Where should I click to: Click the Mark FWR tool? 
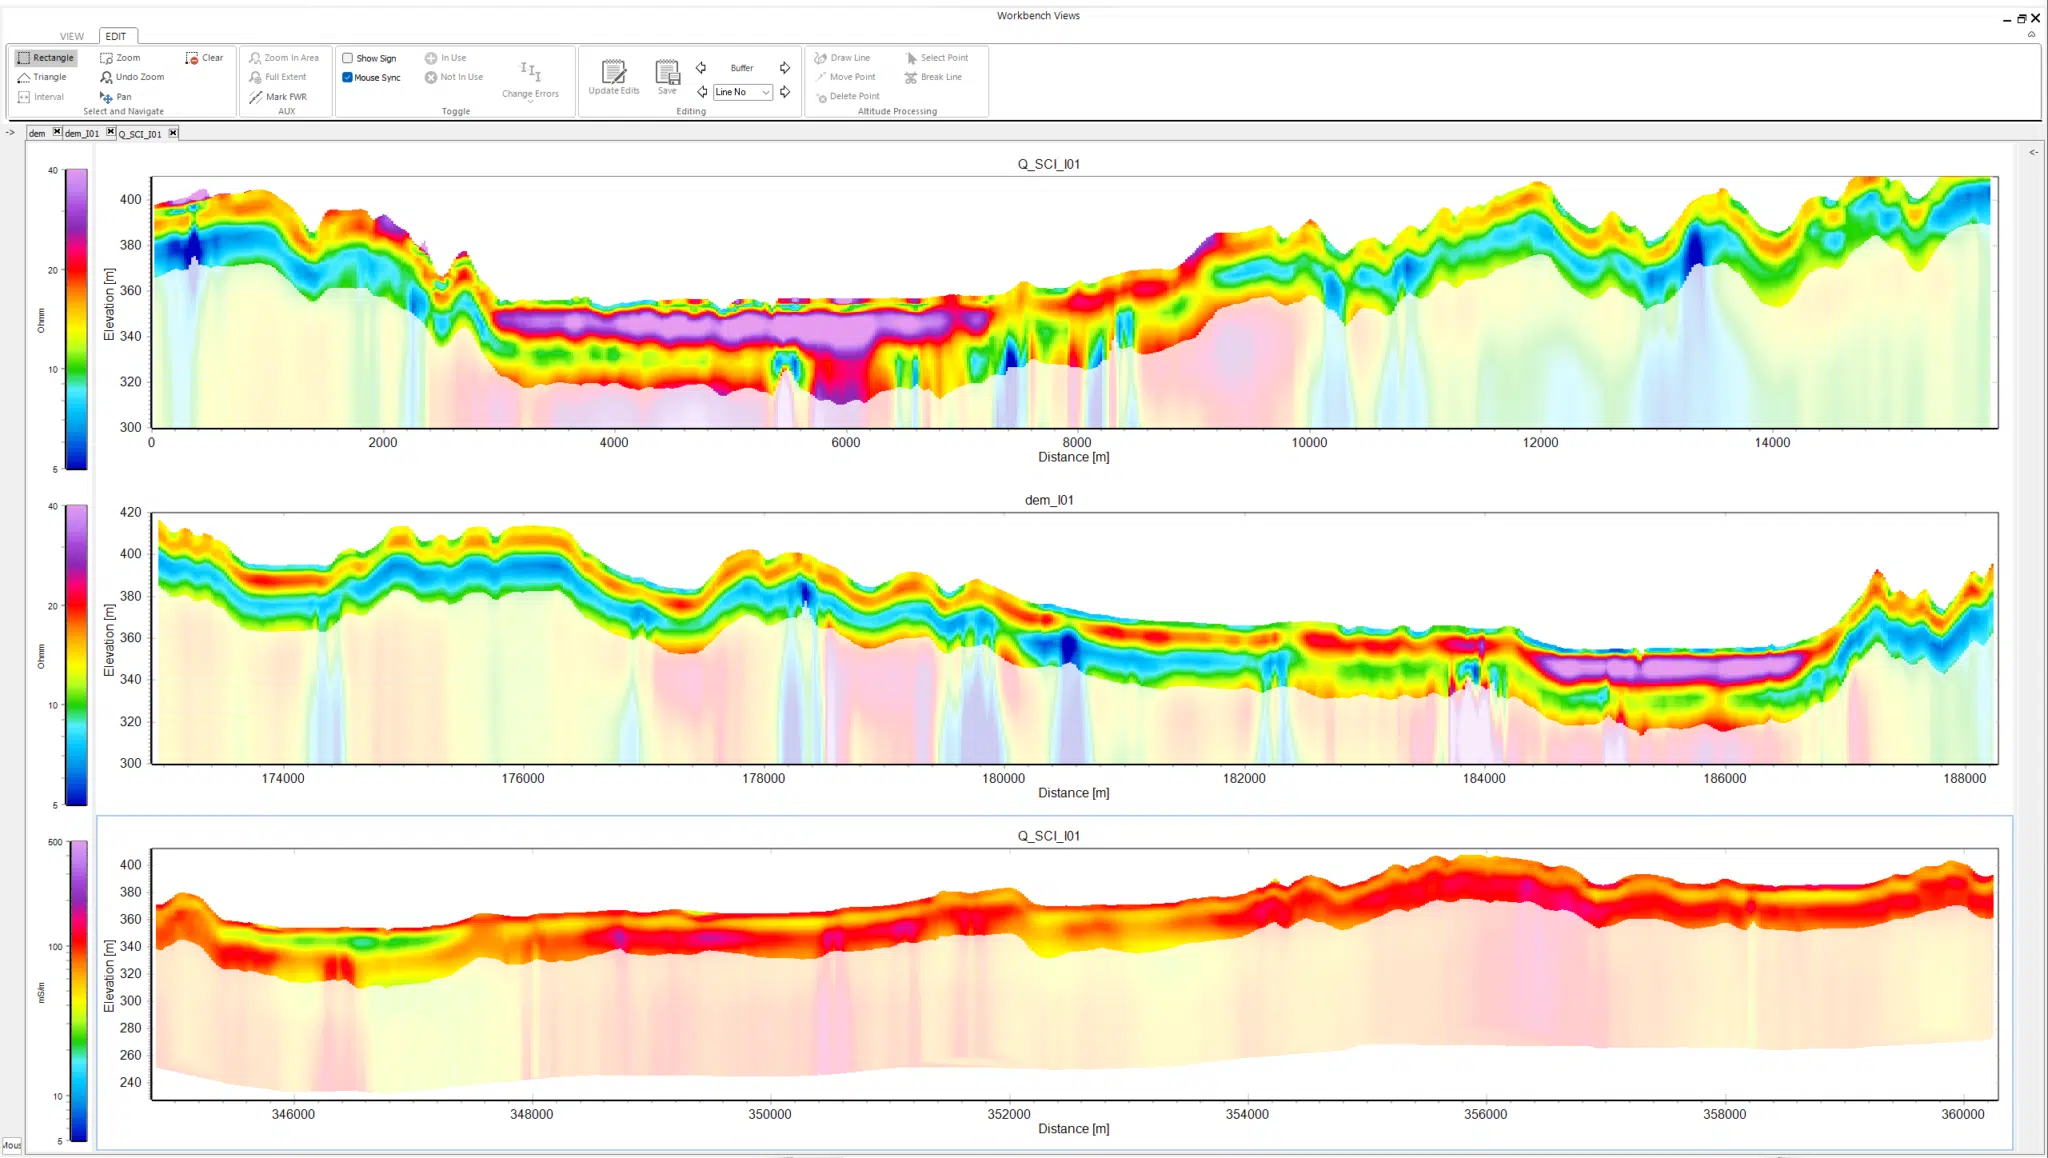click(278, 97)
